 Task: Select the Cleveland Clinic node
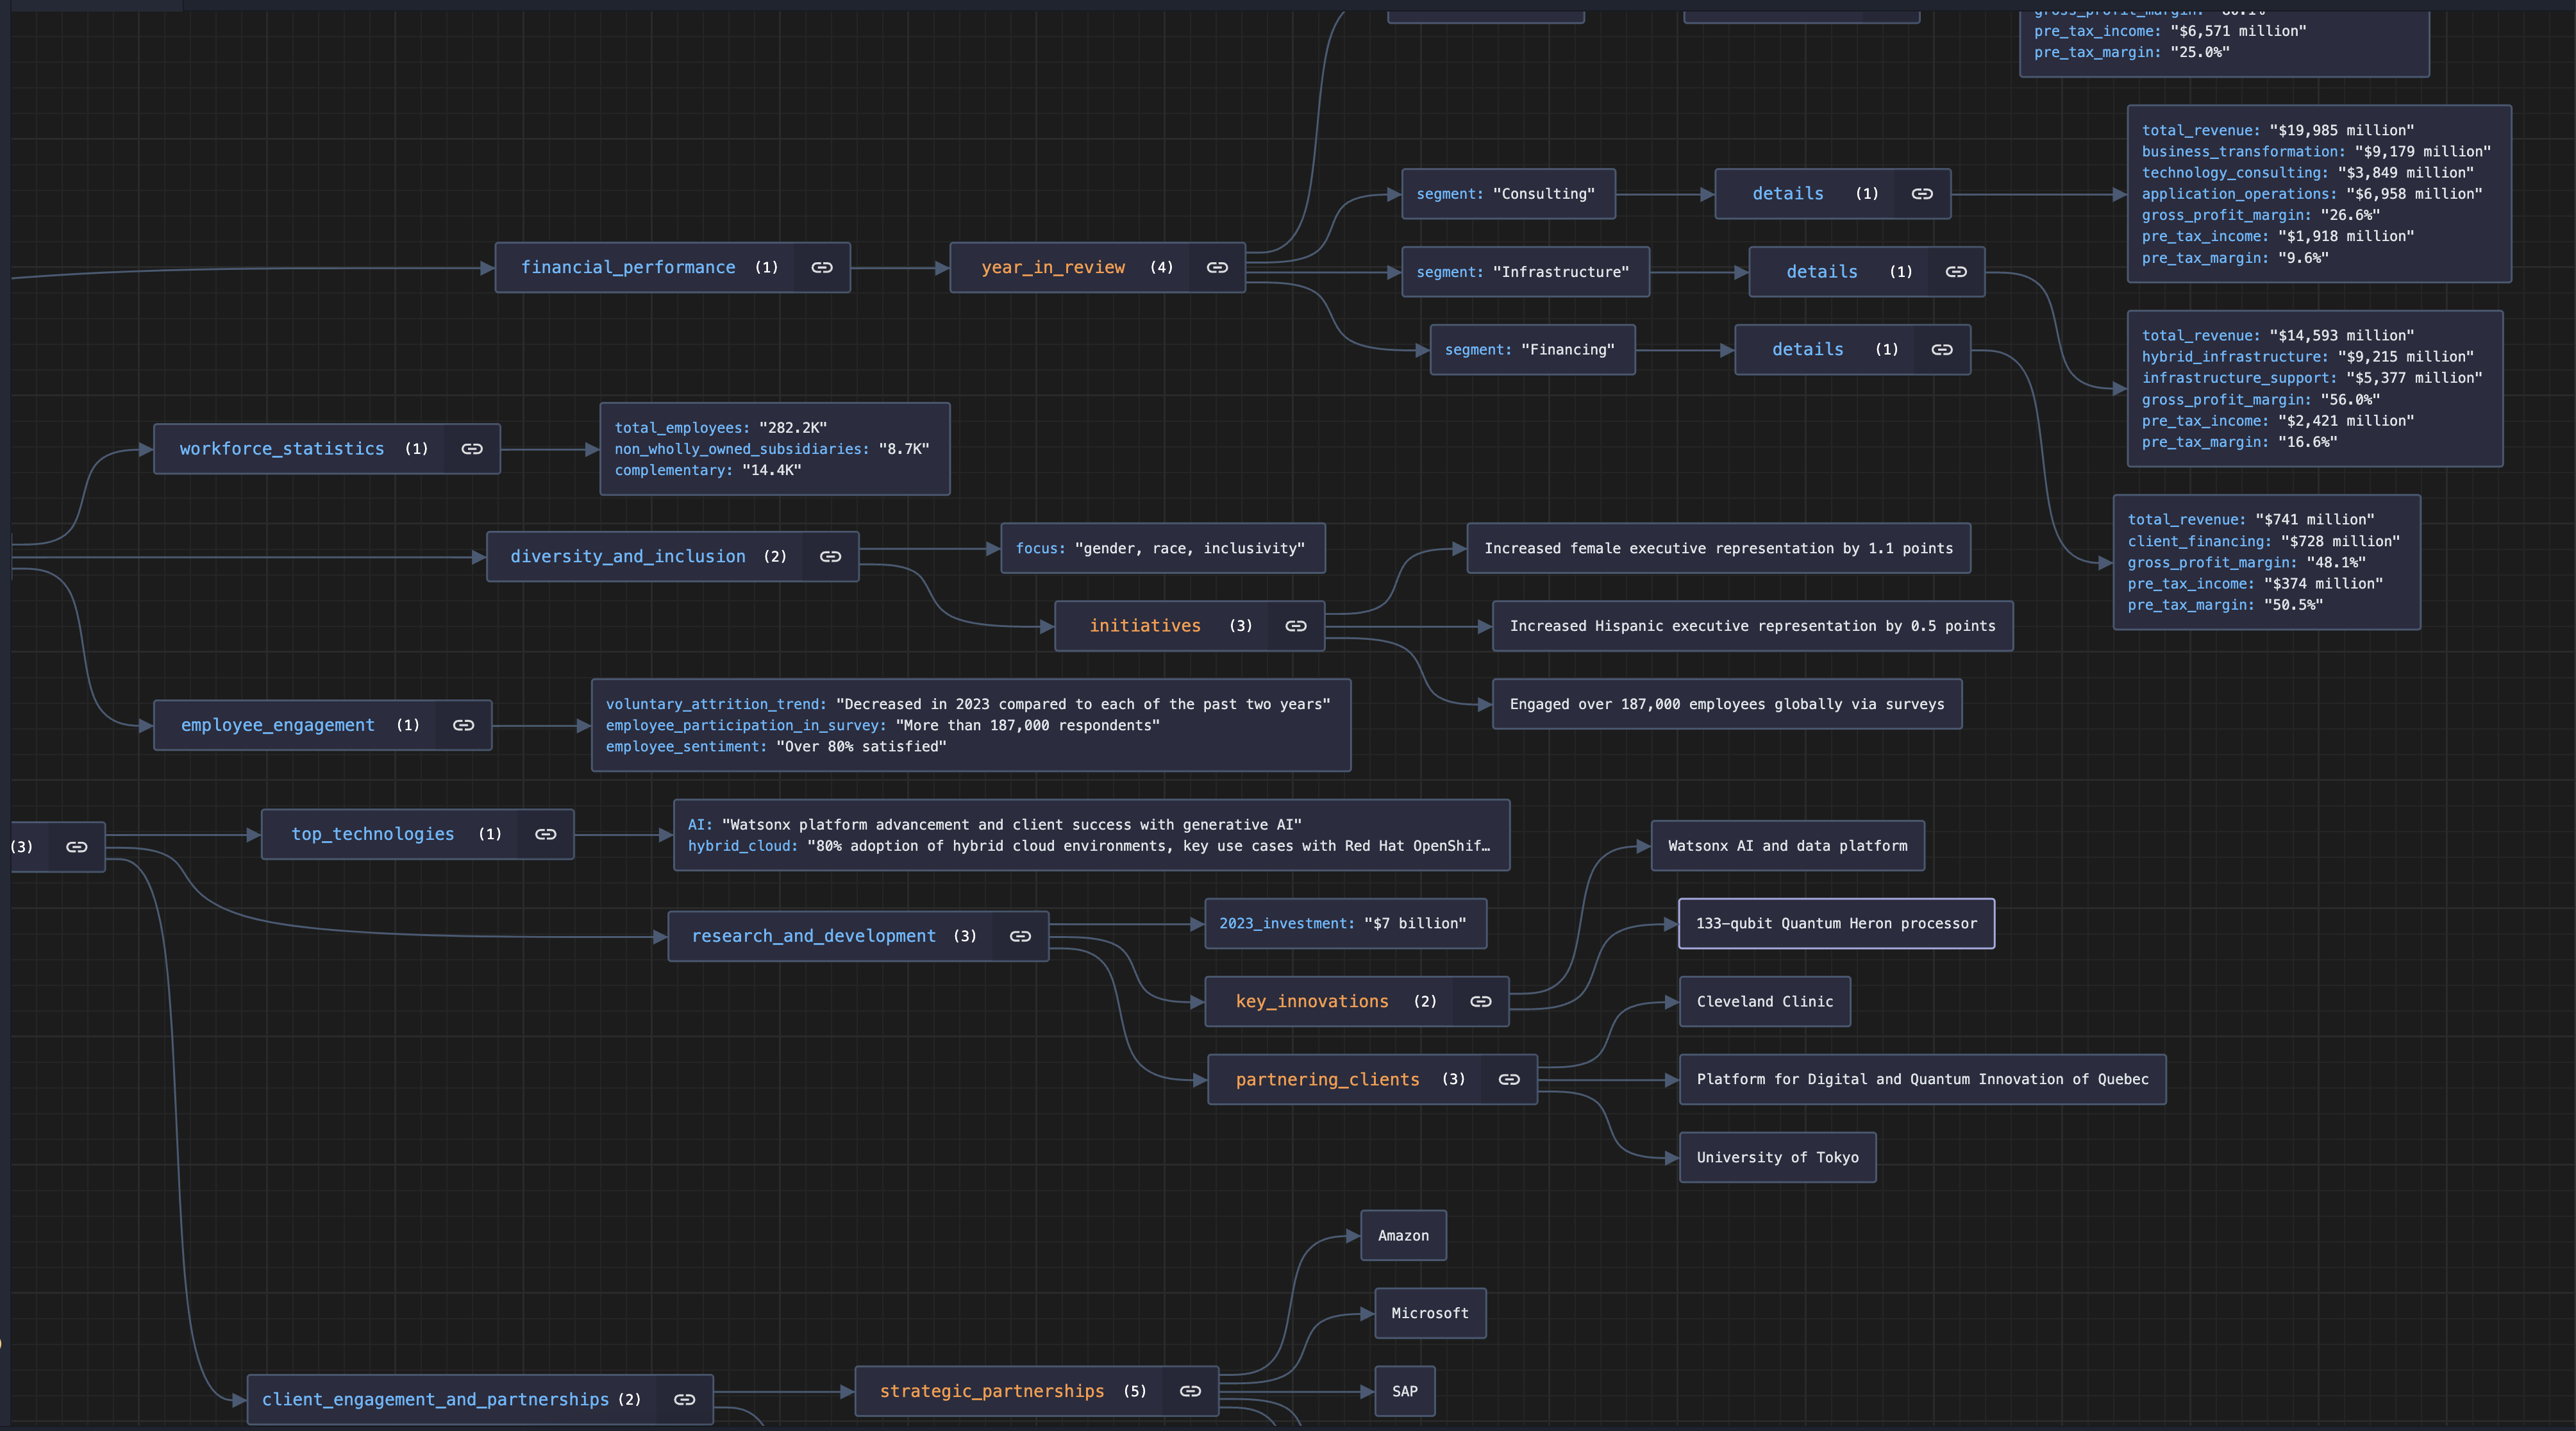click(1764, 1002)
